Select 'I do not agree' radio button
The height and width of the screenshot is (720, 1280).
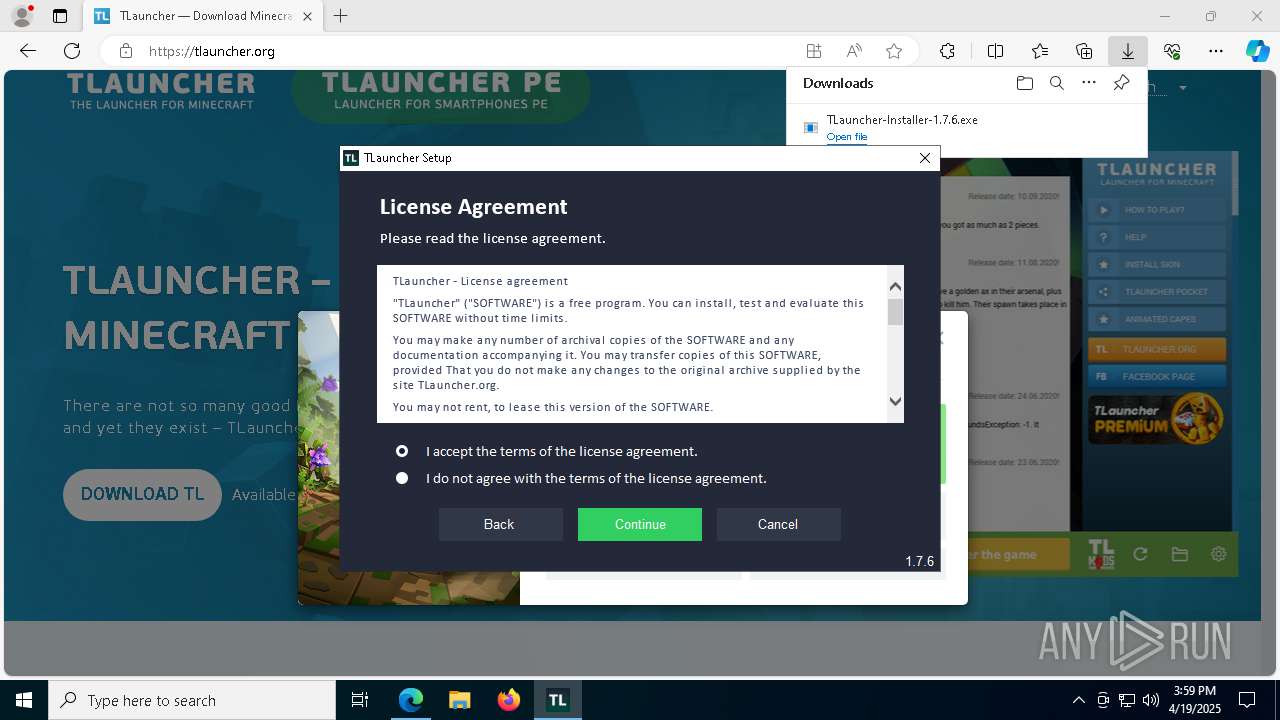[402, 478]
